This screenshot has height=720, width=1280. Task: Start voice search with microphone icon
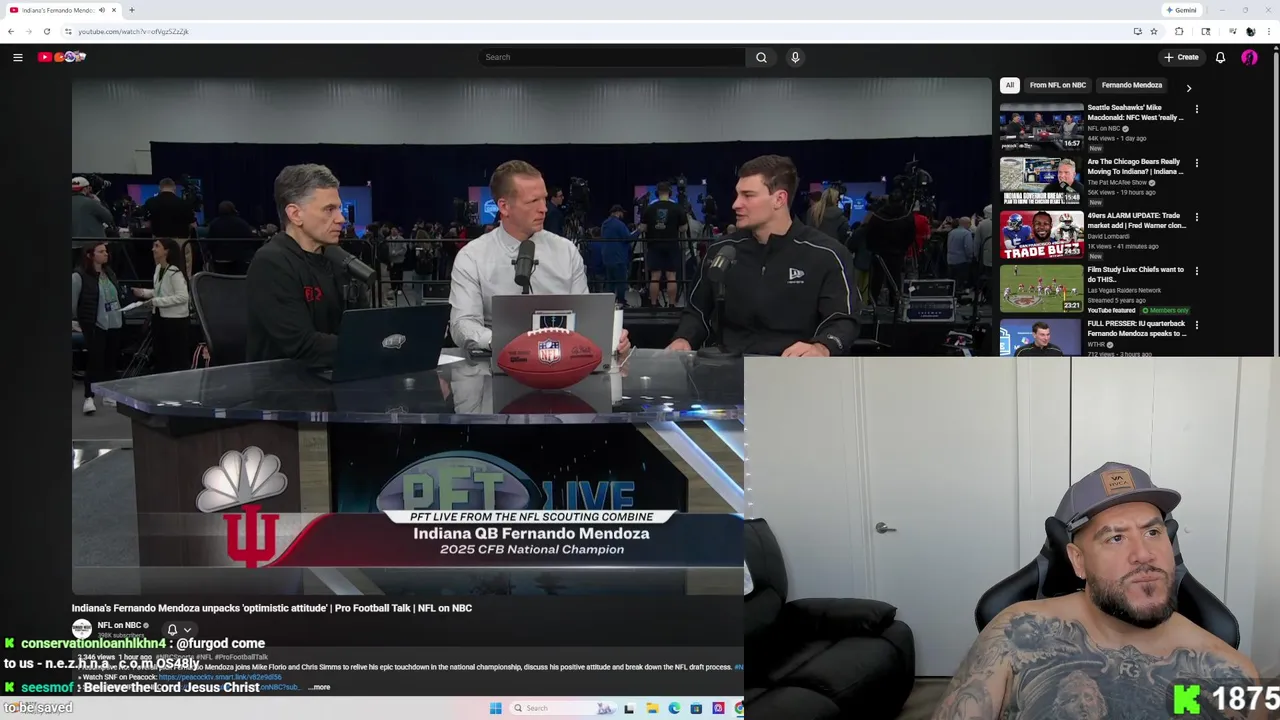(x=795, y=57)
